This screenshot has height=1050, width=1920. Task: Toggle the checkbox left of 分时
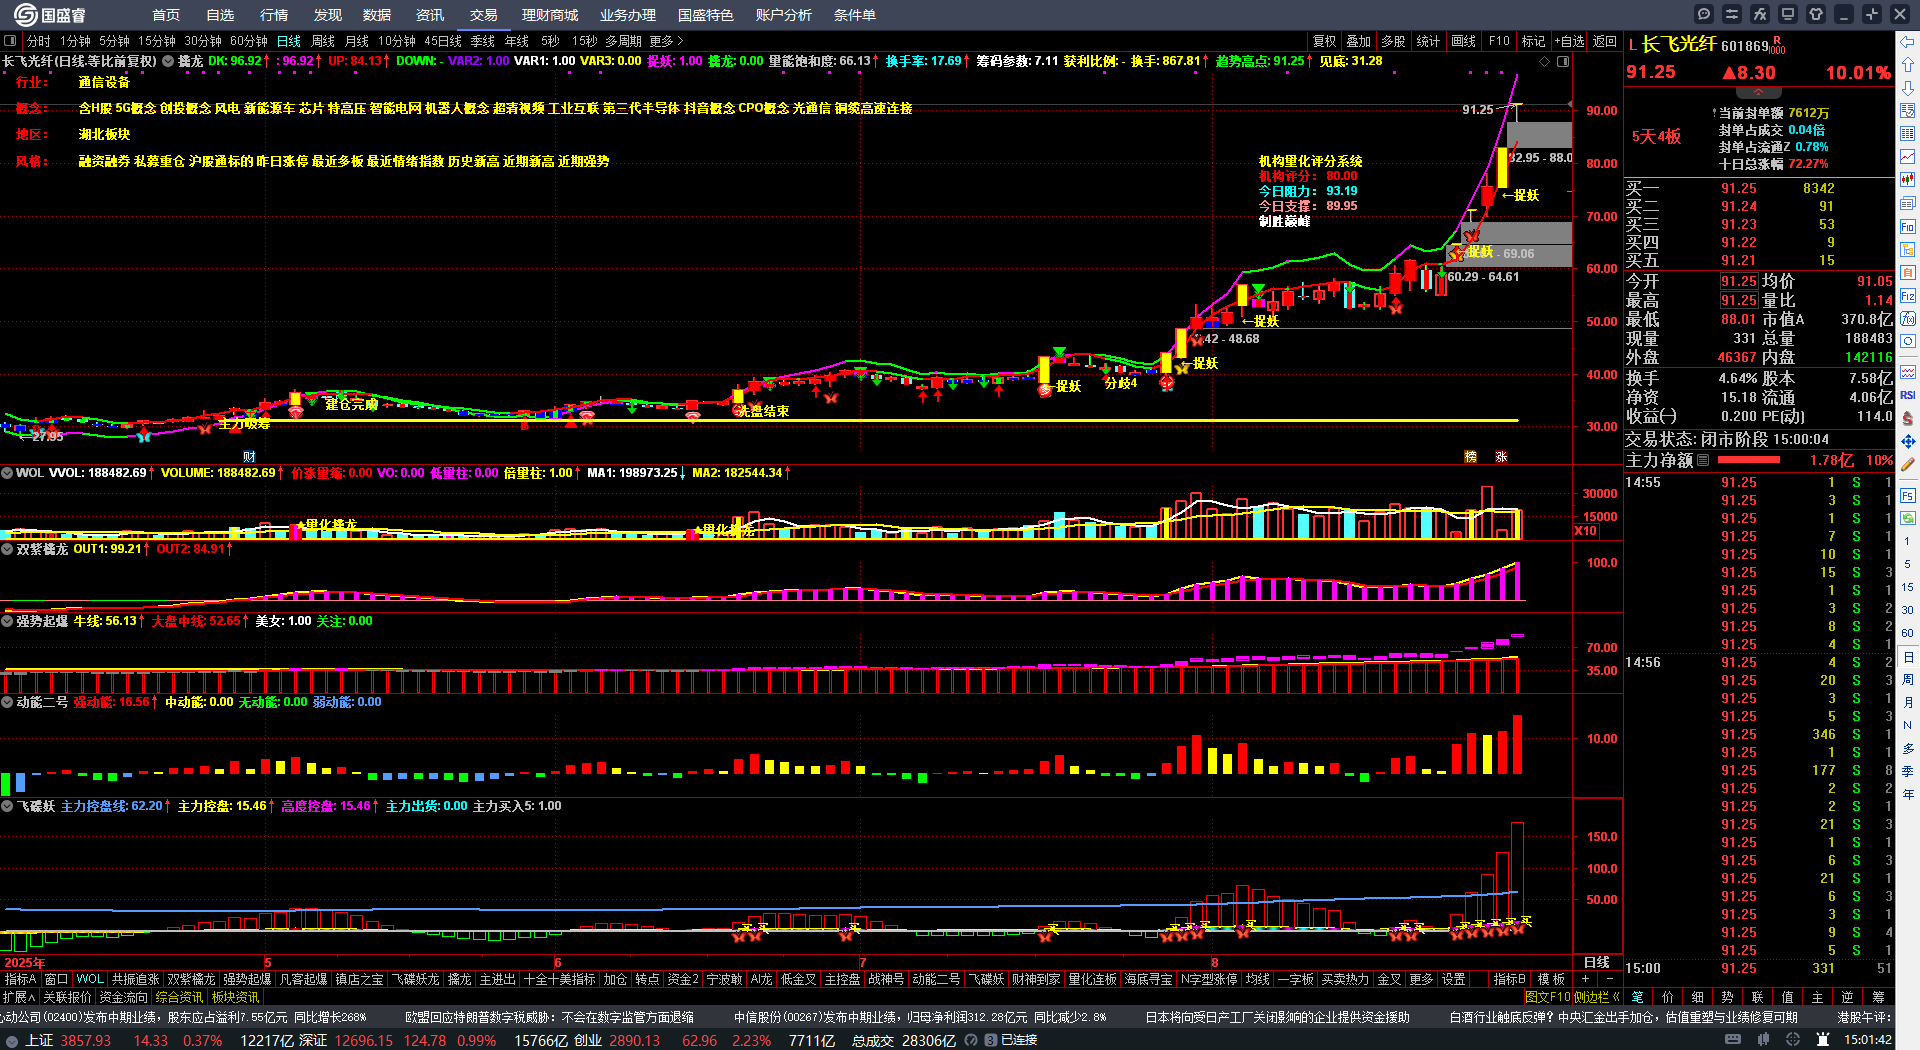point(11,41)
